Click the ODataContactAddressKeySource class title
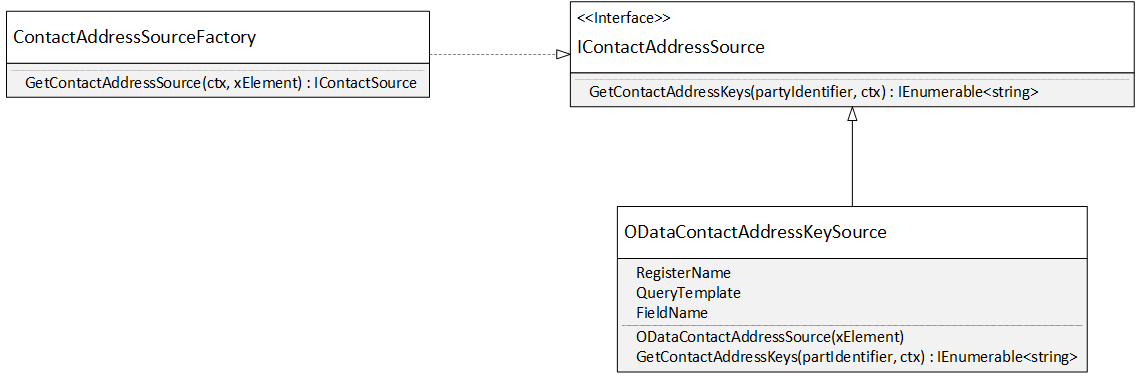This screenshot has width=1138, height=376. tap(756, 232)
